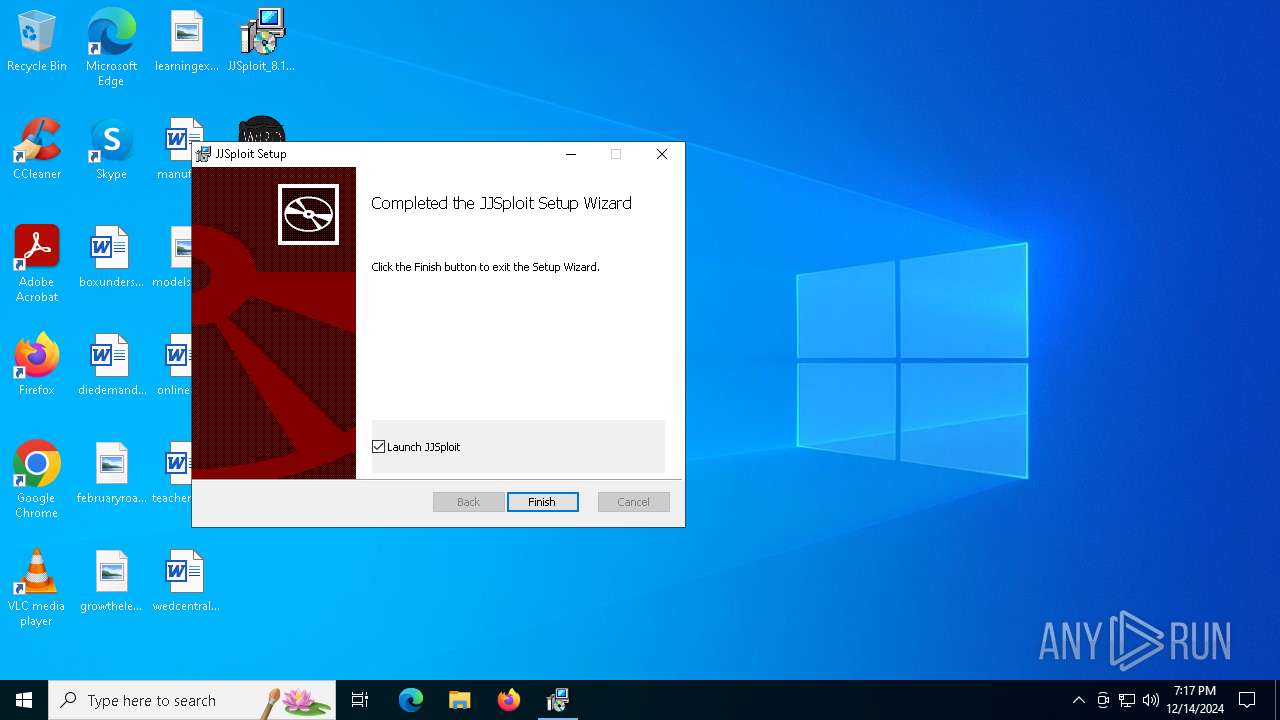Viewport: 1280px width, 720px height.
Task: Click the Completed the JJSploit Setup Wizard heading
Action: click(x=501, y=203)
